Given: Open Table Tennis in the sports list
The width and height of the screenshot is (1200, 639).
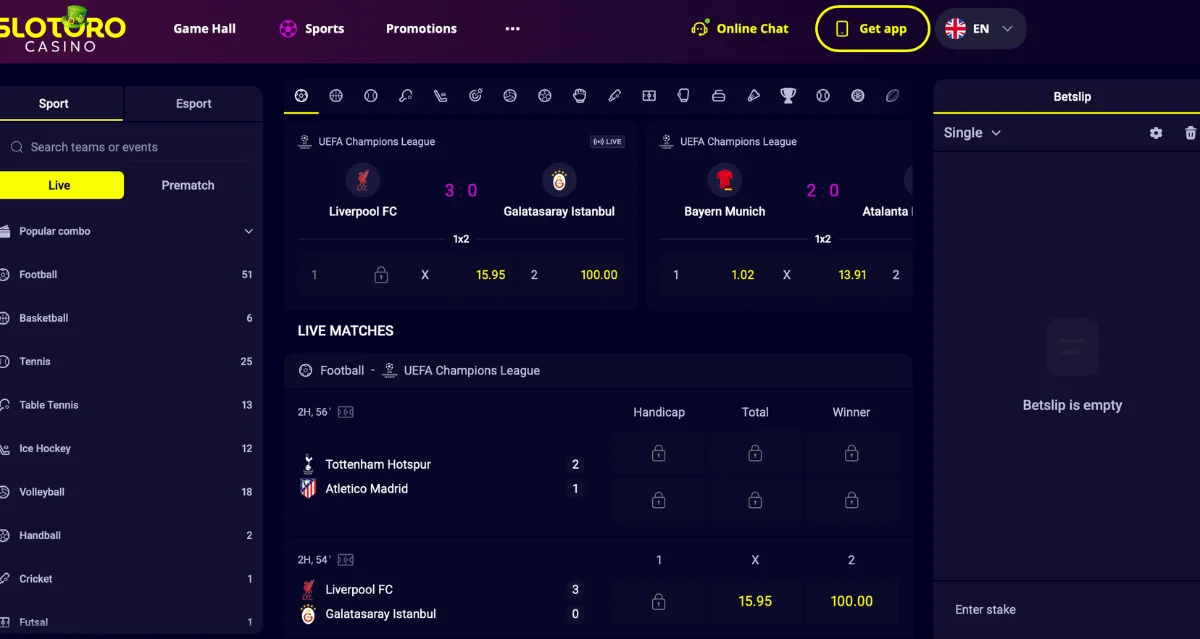Looking at the screenshot, I should click(128, 405).
